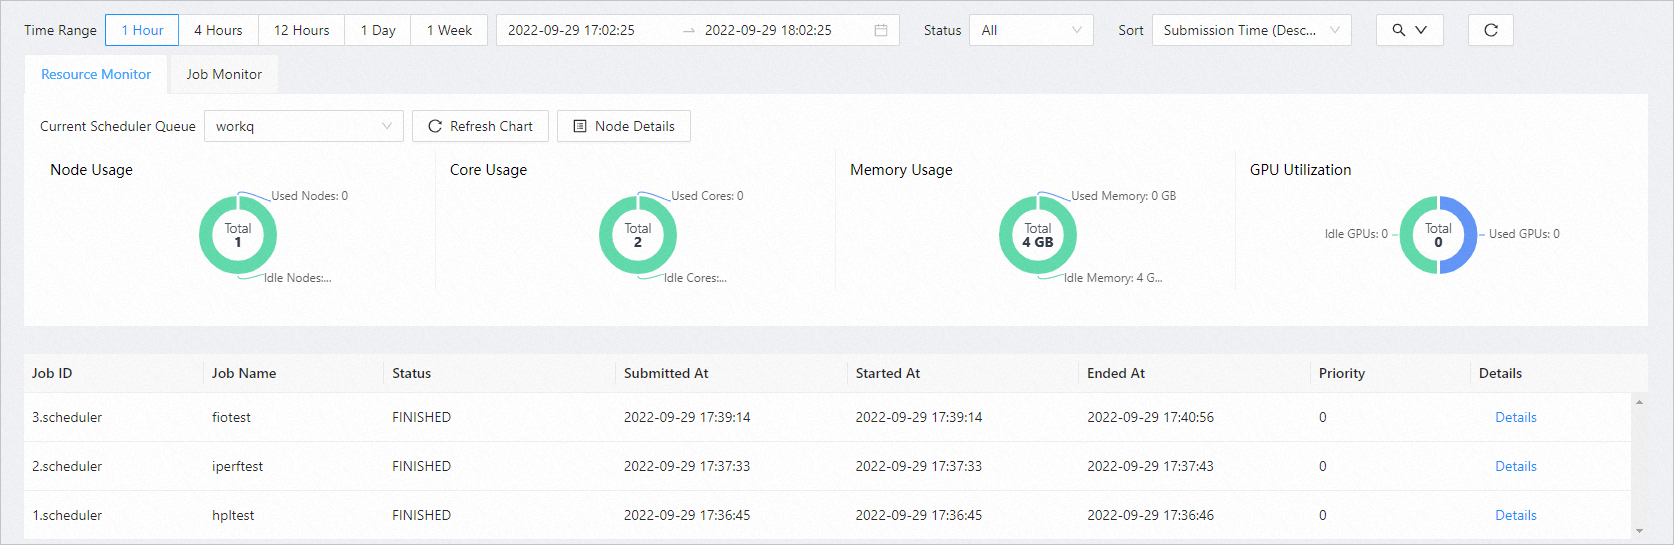Click the start time 2022-09-29 17:02:25 field
1674x545 pixels.
tap(571, 30)
